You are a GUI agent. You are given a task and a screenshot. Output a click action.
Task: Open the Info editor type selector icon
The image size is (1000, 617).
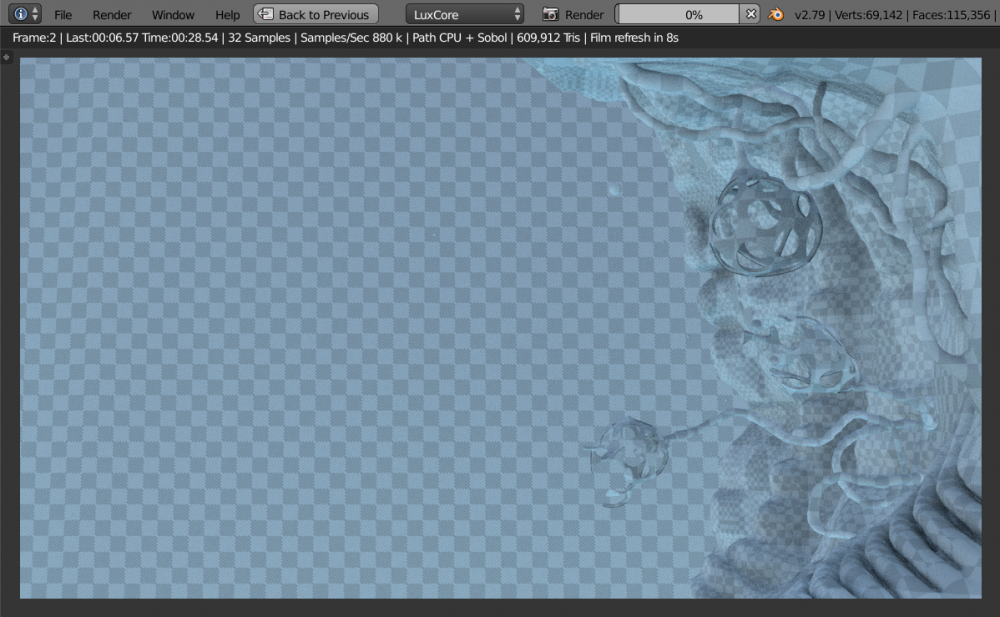coord(25,14)
